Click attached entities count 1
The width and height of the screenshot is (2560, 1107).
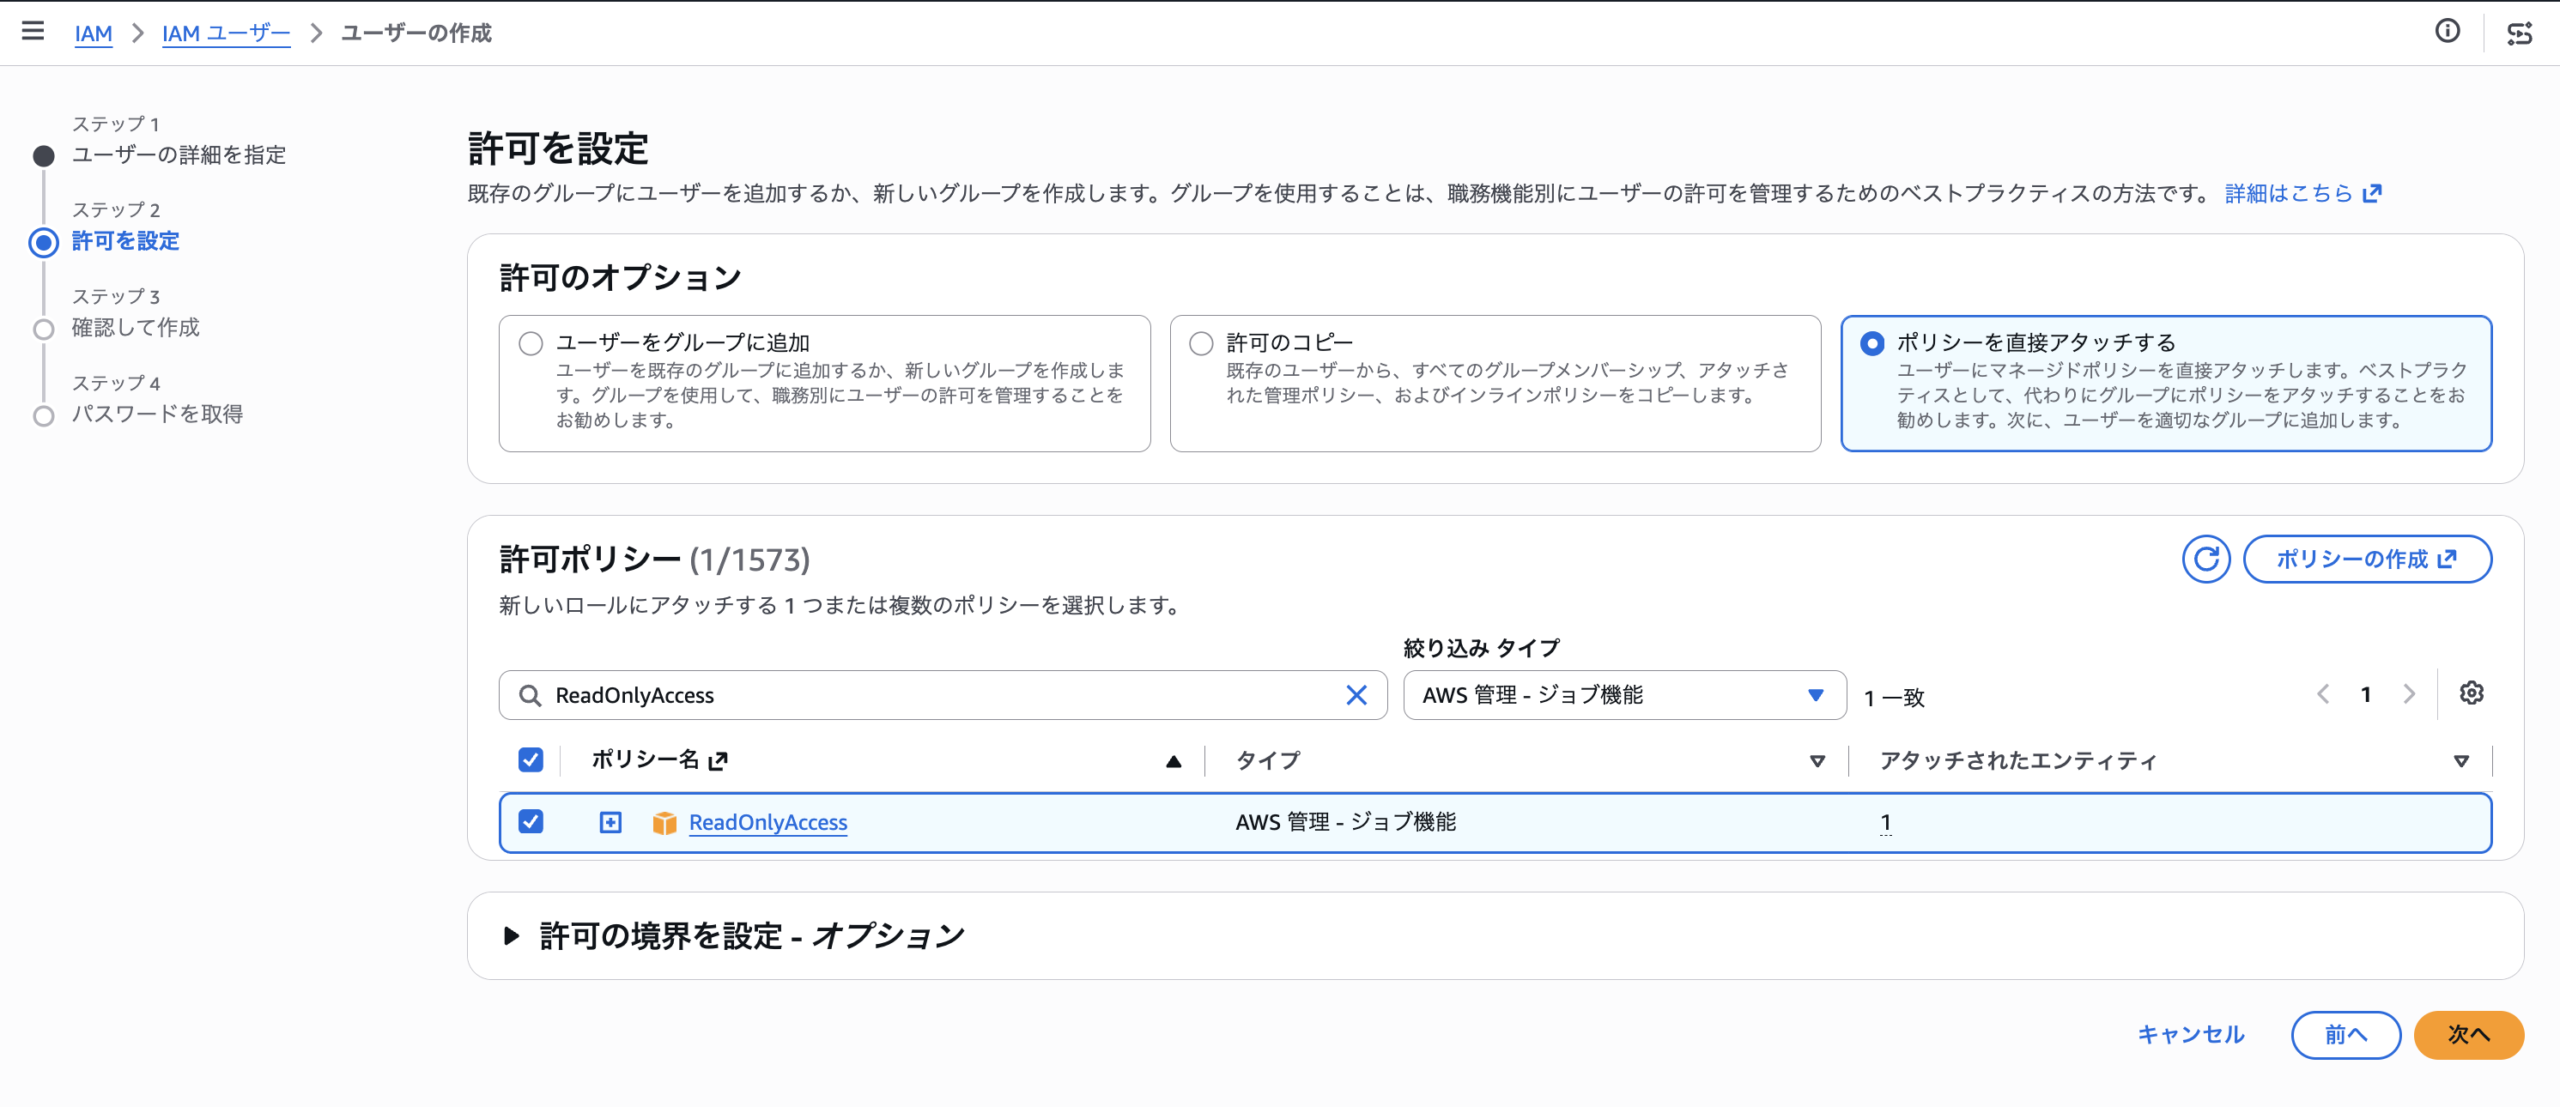[1885, 823]
